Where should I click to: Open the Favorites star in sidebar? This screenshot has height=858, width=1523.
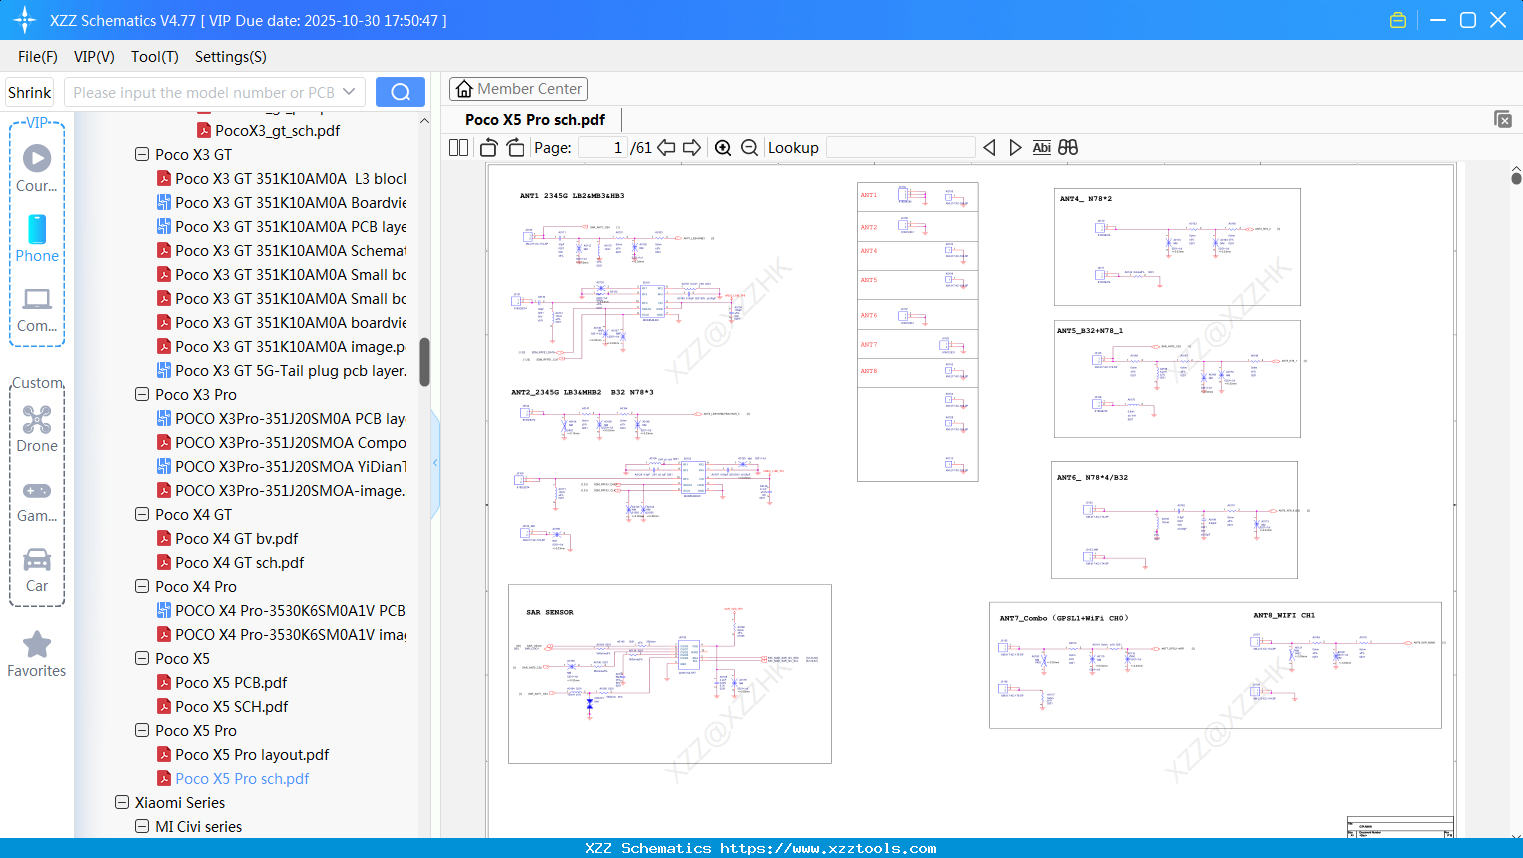click(37, 654)
